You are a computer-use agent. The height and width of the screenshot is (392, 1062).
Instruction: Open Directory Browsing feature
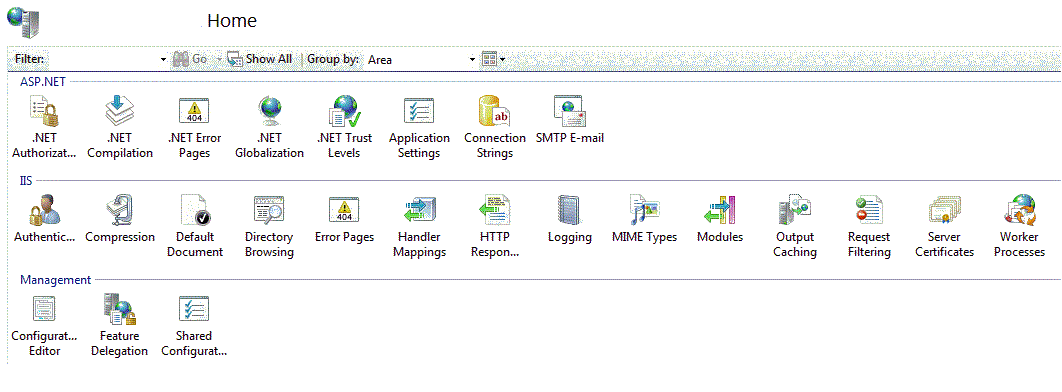270,225
